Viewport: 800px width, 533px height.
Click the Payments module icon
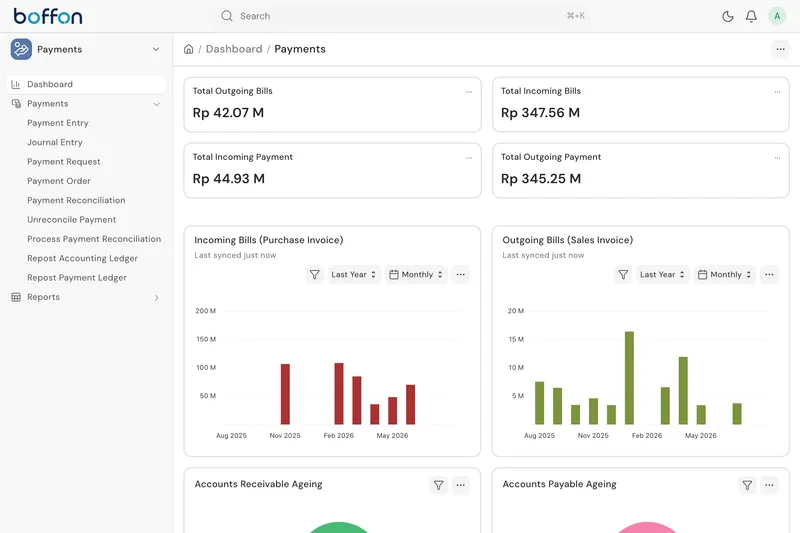click(x=21, y=49)
